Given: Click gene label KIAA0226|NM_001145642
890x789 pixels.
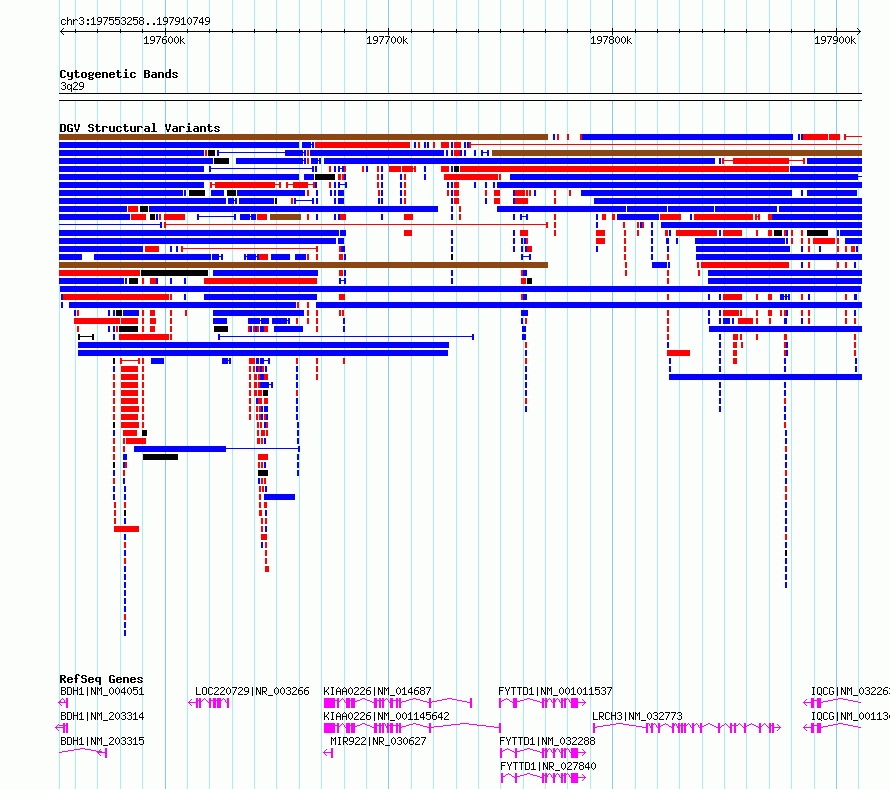Looking at the screenshot, I should coord(387,716).
